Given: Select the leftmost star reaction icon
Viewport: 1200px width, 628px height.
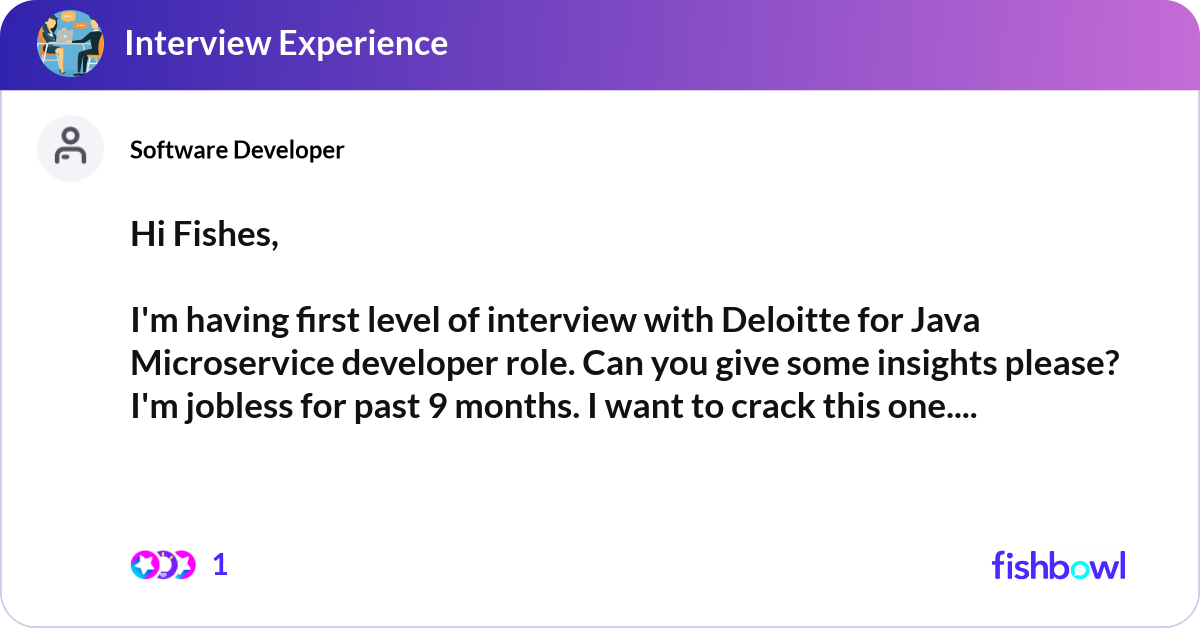Looking at the screenshot, I should (x=145, y=565).
